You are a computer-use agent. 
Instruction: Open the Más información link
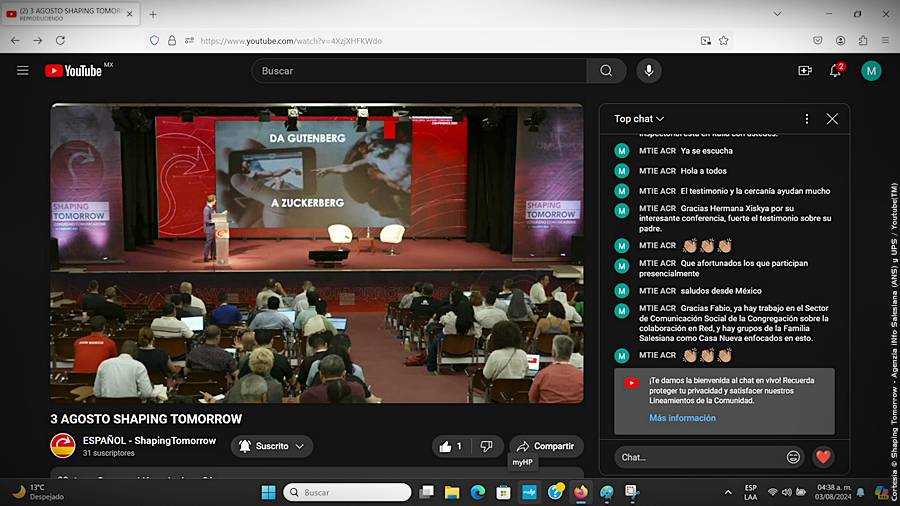[682, 418]
